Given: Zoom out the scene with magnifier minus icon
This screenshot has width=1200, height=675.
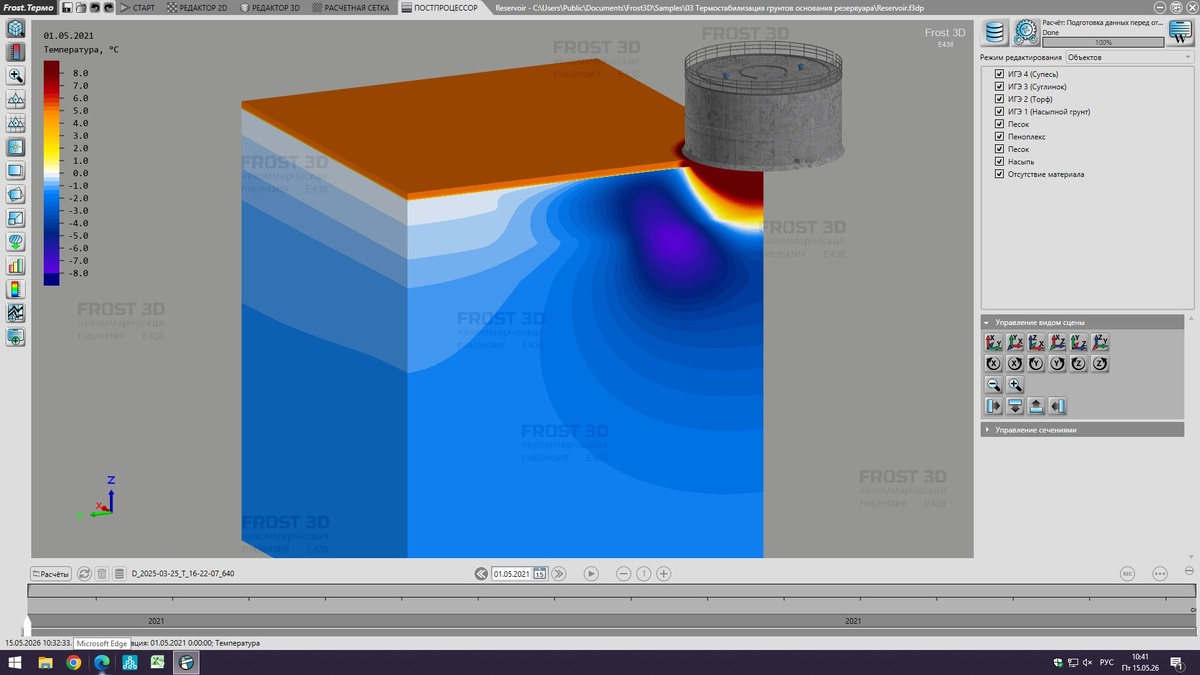Looking at the screenshot, I should (x=994, y=385).
